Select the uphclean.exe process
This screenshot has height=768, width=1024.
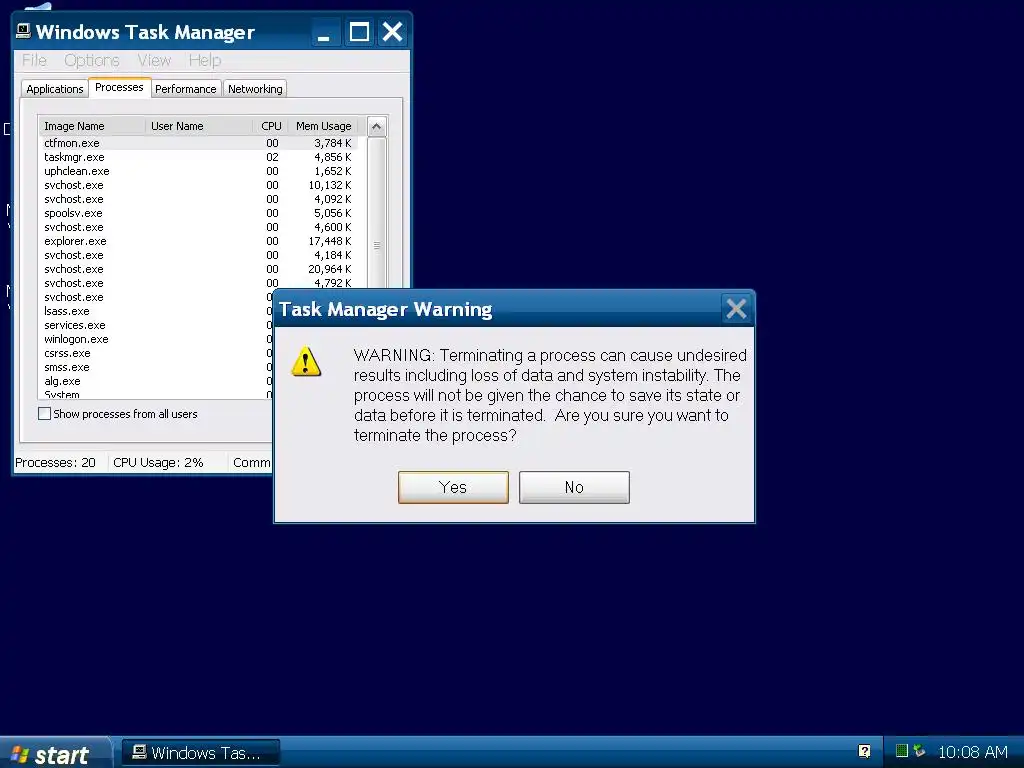(x=199, y=171)
